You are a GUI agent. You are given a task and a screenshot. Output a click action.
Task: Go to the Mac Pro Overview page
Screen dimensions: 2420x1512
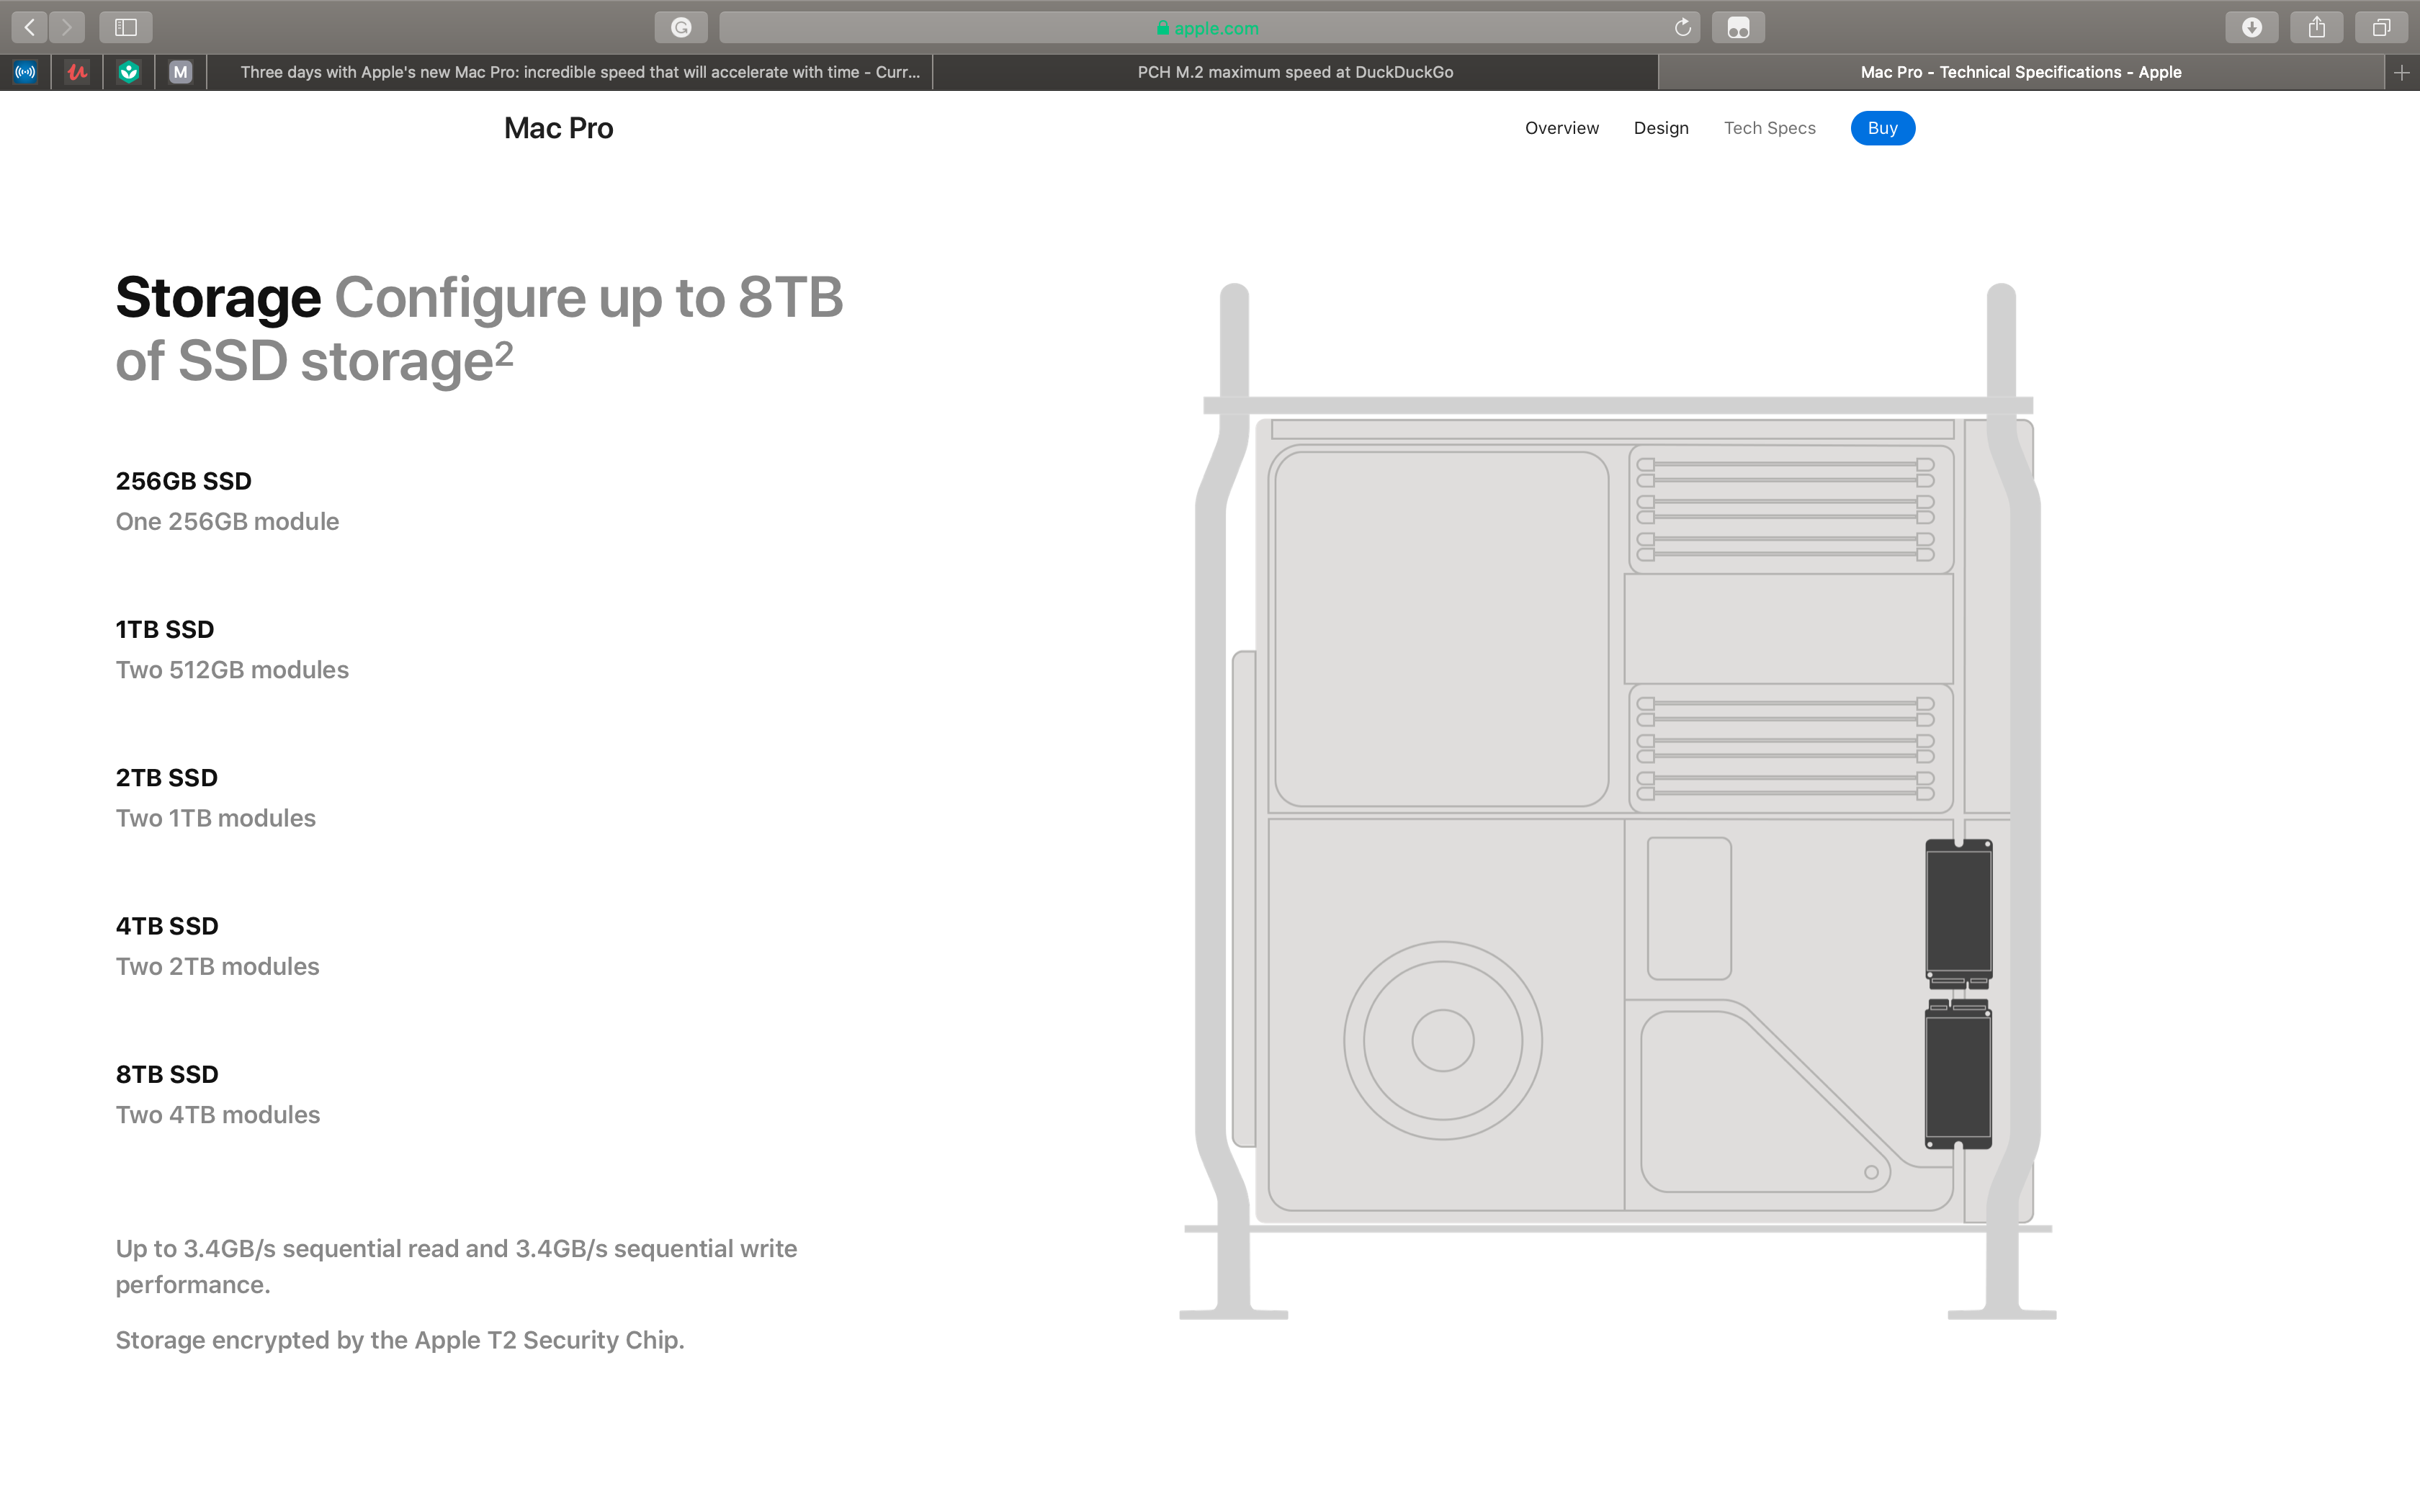1561,128
